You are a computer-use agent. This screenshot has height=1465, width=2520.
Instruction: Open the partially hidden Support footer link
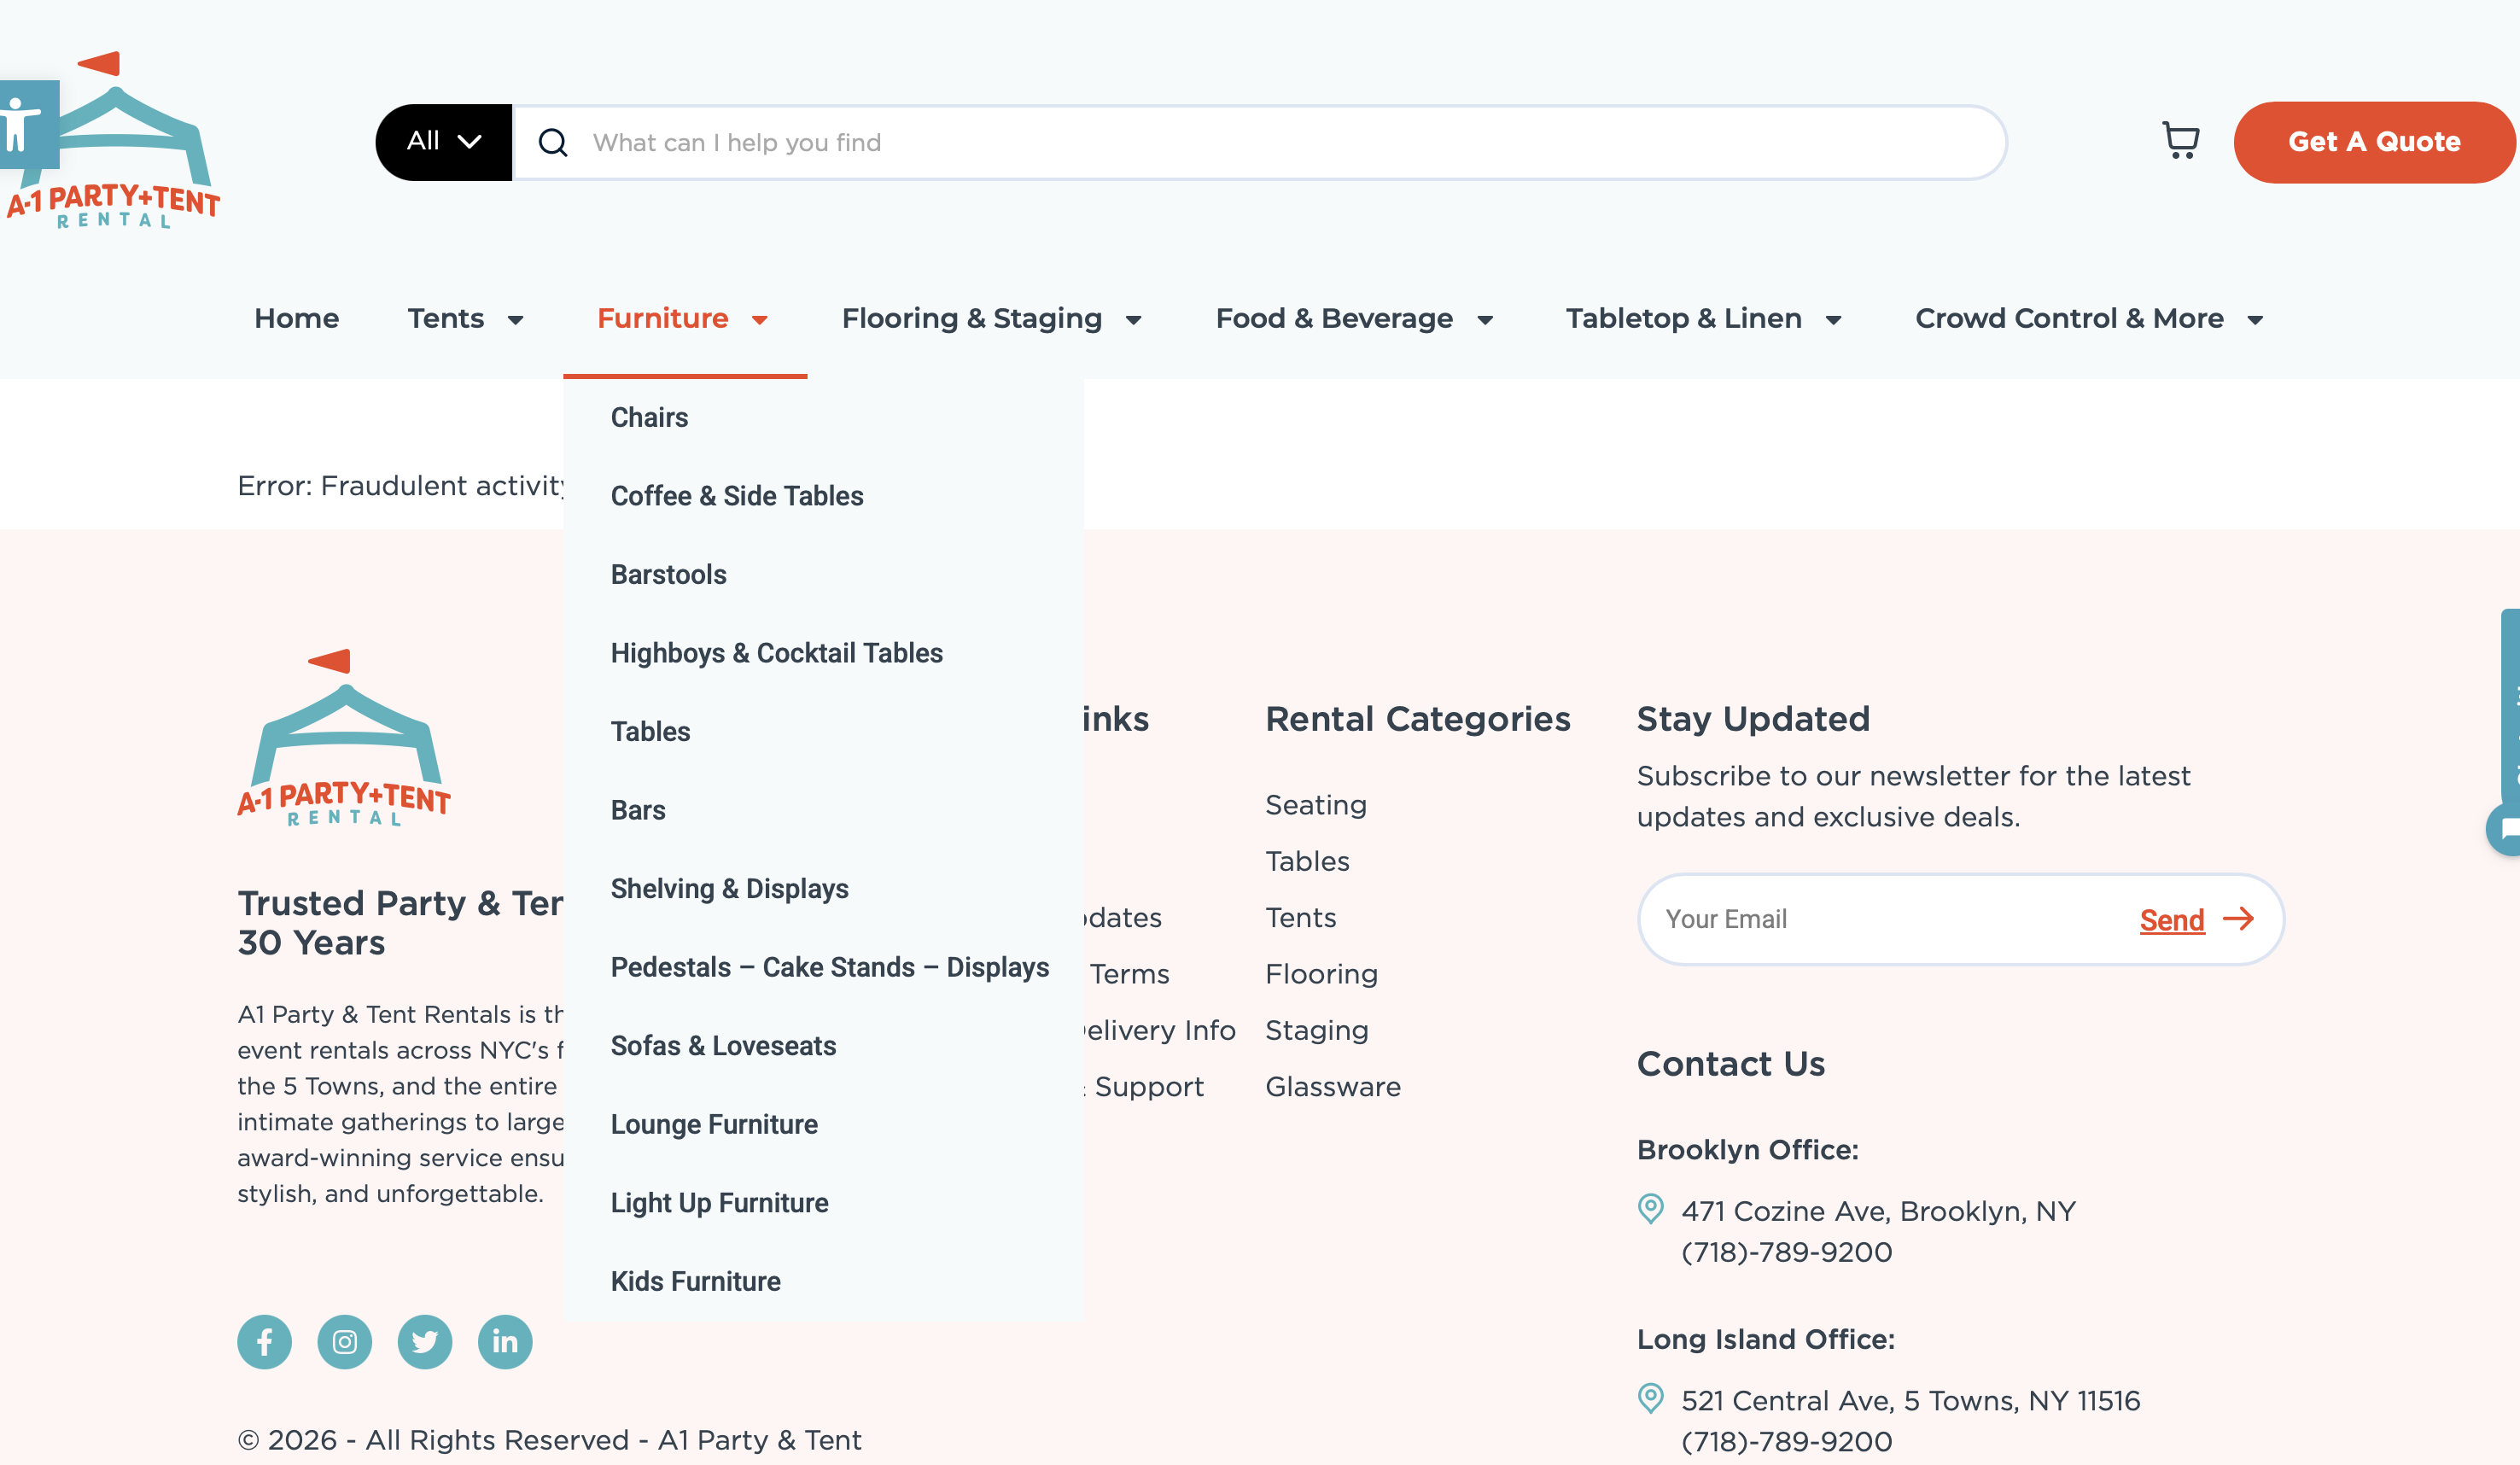(x=1144, y=1086)
